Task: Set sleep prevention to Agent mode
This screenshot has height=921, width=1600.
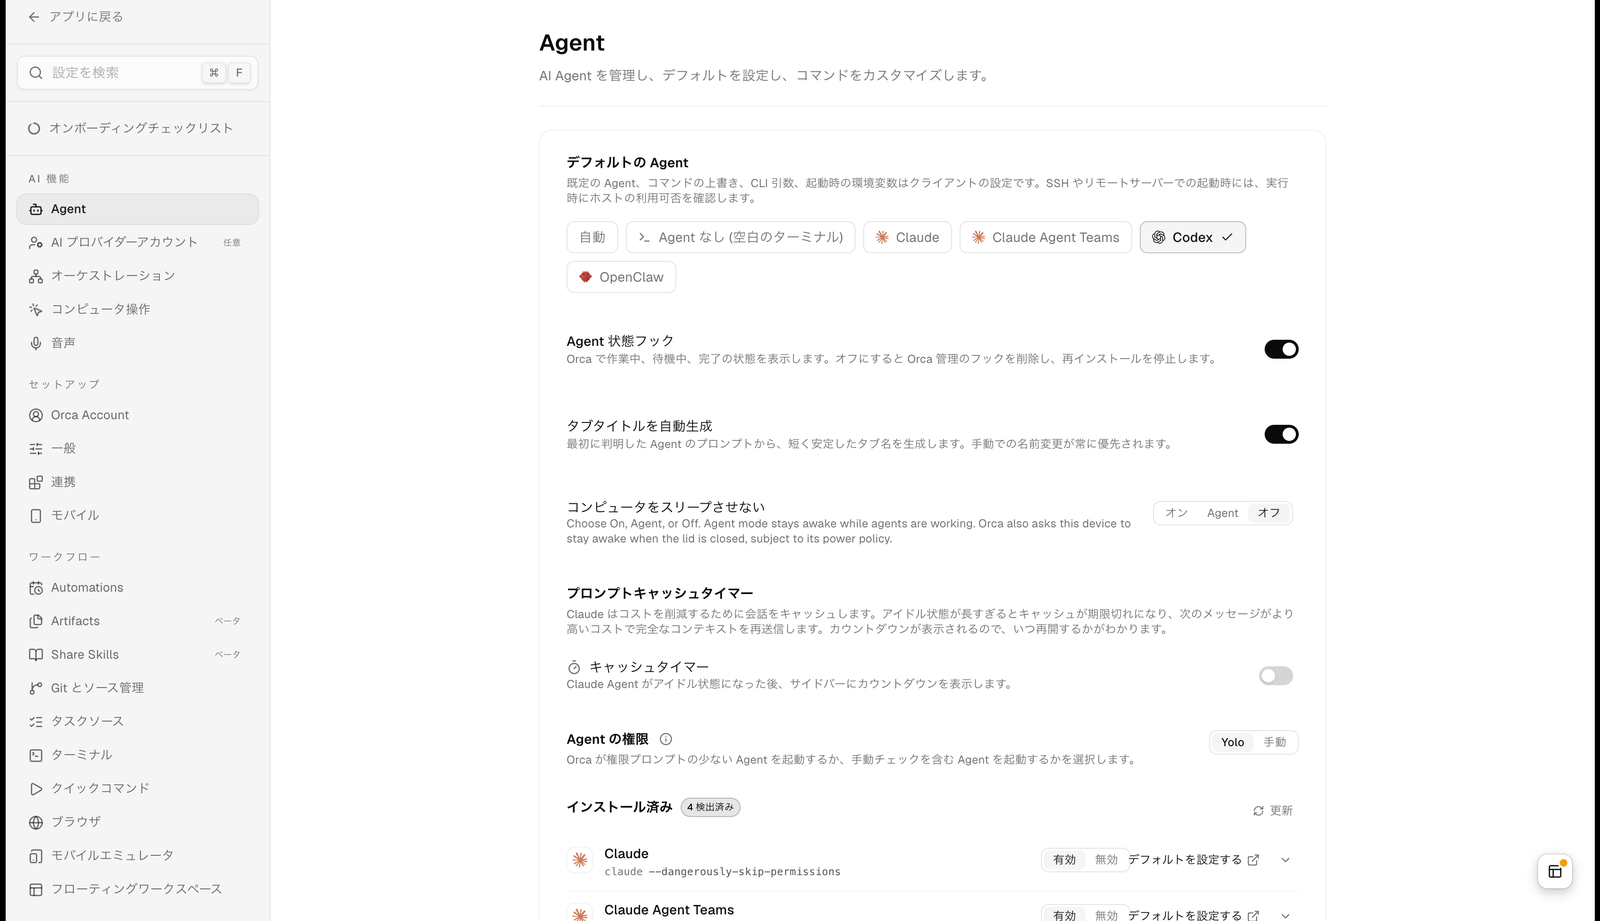Action: (1222, 513)
